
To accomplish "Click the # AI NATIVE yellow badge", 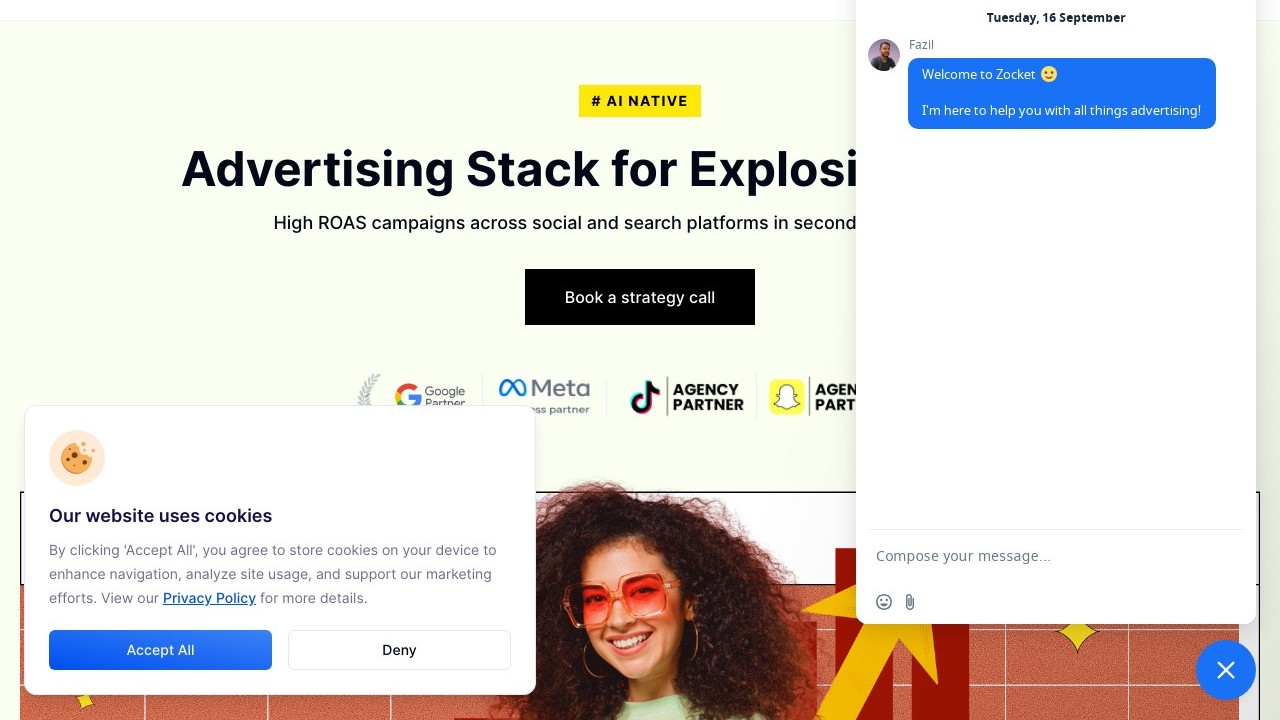I will point(640,101).
